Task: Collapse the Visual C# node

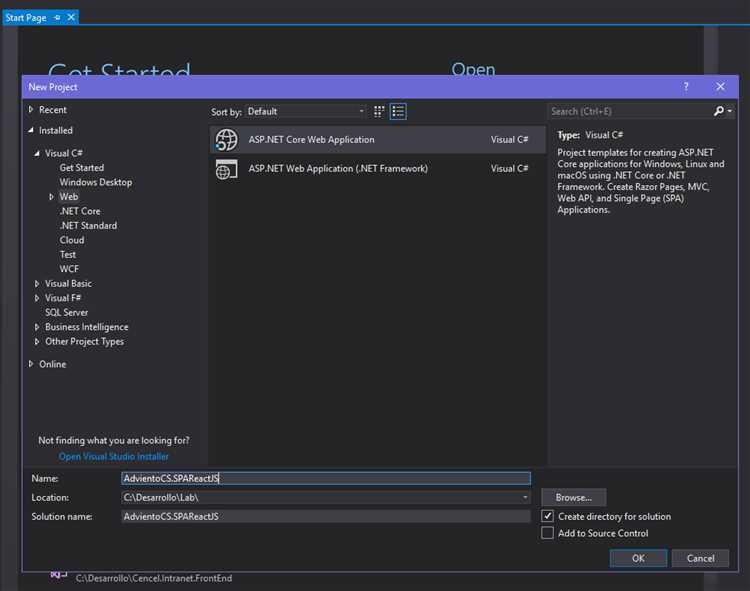Action: click(37, 153)
